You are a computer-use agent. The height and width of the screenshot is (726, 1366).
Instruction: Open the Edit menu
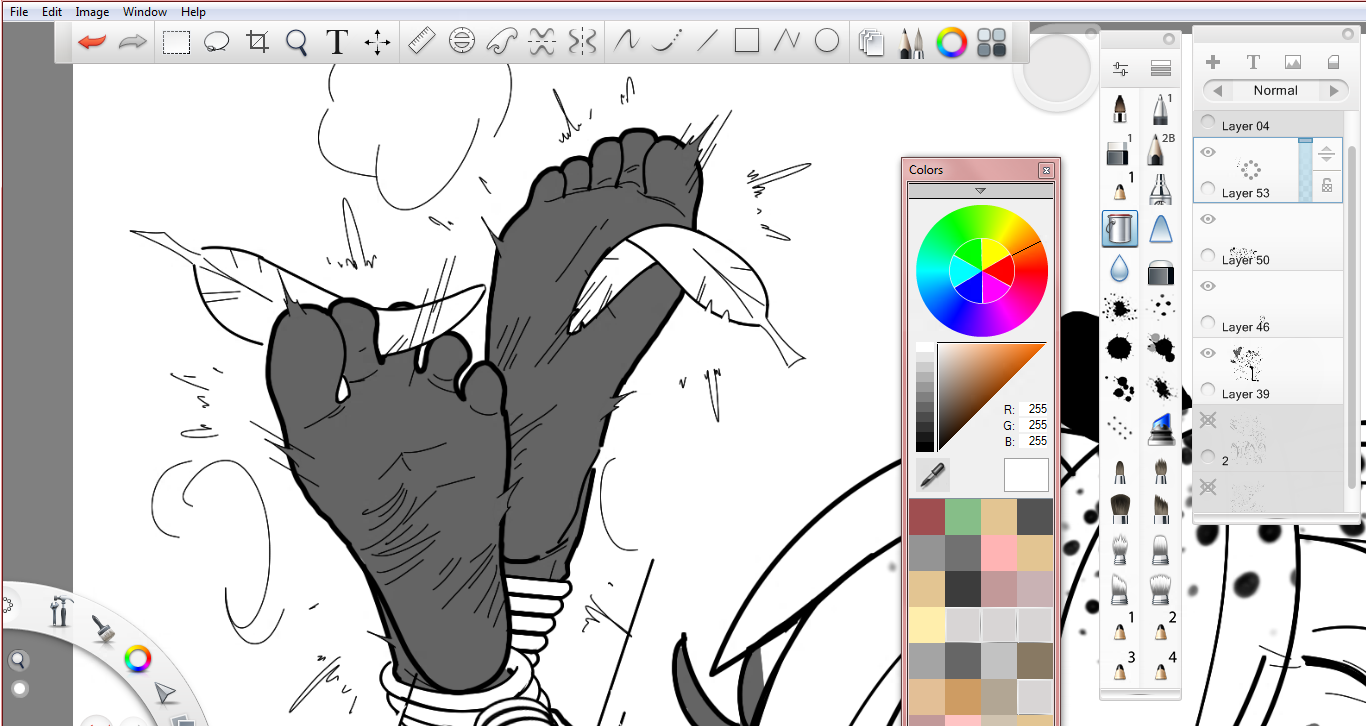coord(52,12)
